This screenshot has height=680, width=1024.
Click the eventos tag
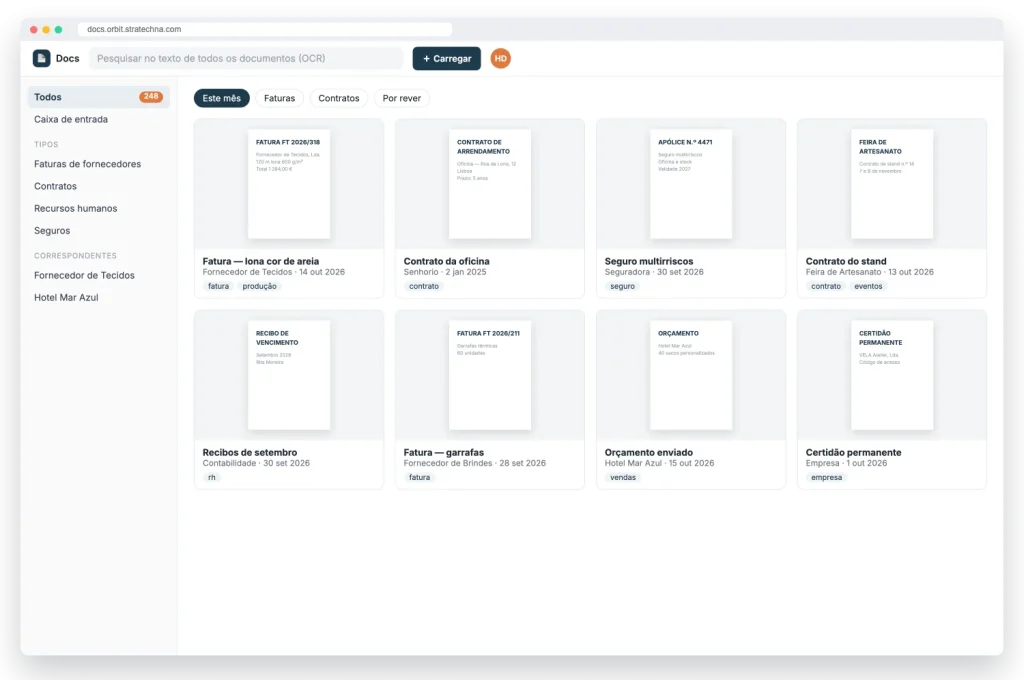(868, 286)
